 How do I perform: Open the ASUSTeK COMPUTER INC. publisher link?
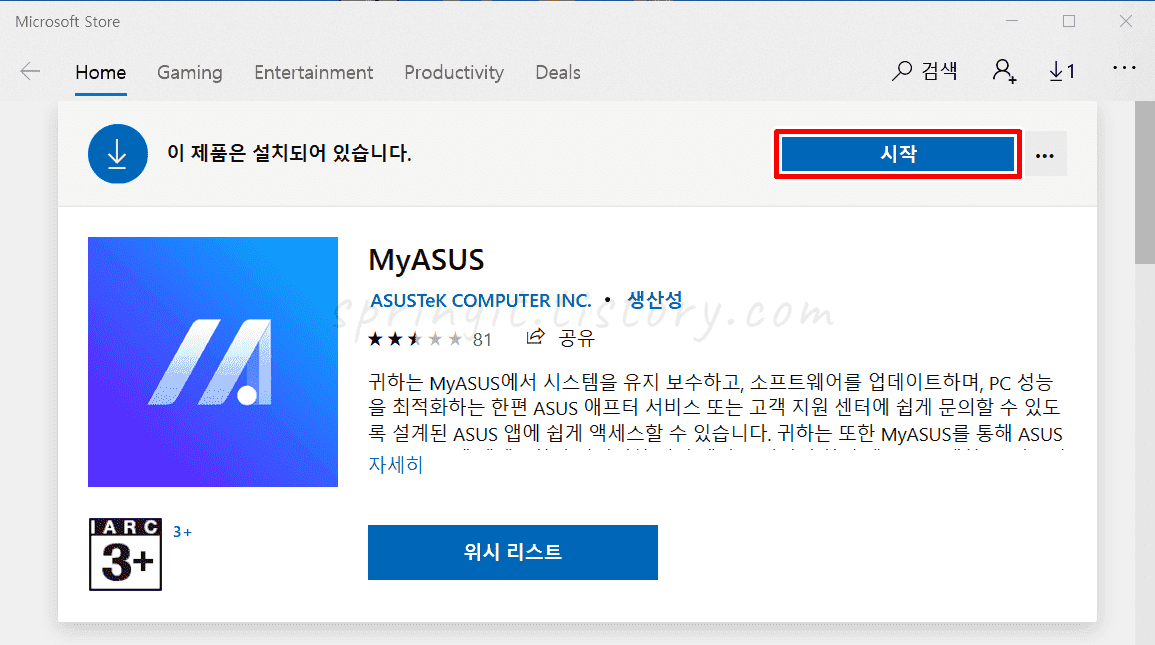pos(481,300)
